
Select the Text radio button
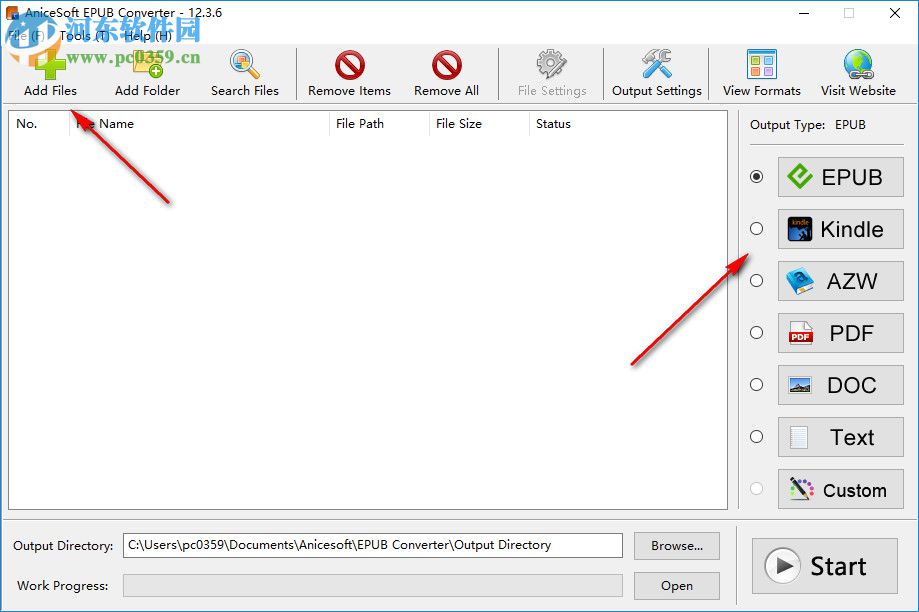pos(757,437)
